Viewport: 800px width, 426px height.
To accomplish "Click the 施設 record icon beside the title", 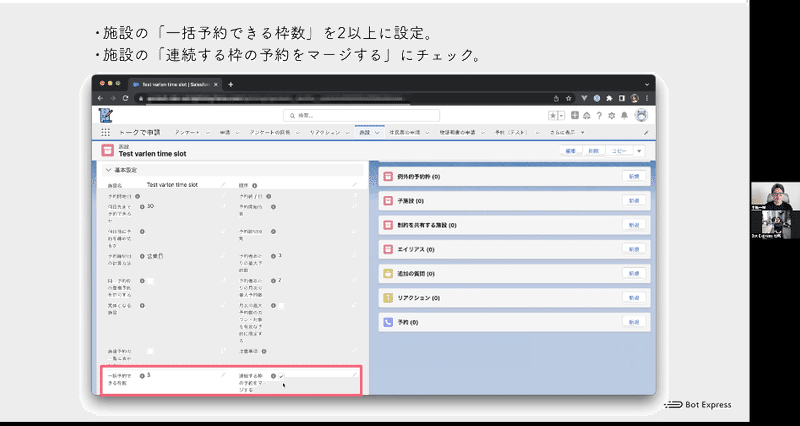I will coord(108,150).
